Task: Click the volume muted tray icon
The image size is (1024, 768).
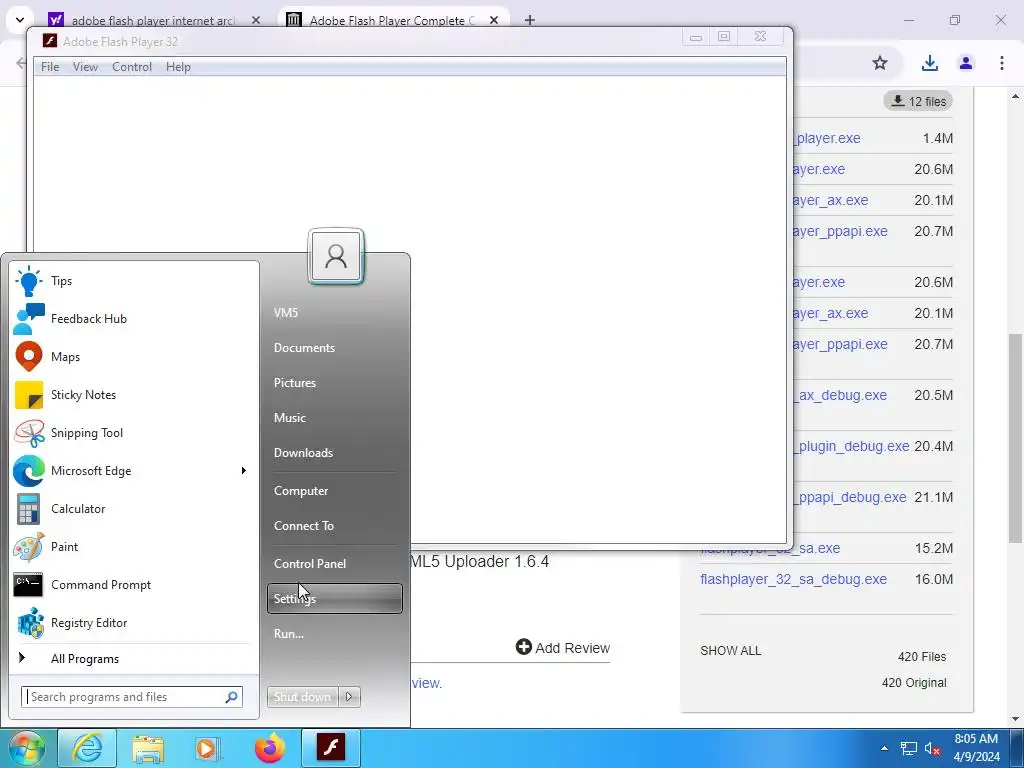Action: (932, 748)
